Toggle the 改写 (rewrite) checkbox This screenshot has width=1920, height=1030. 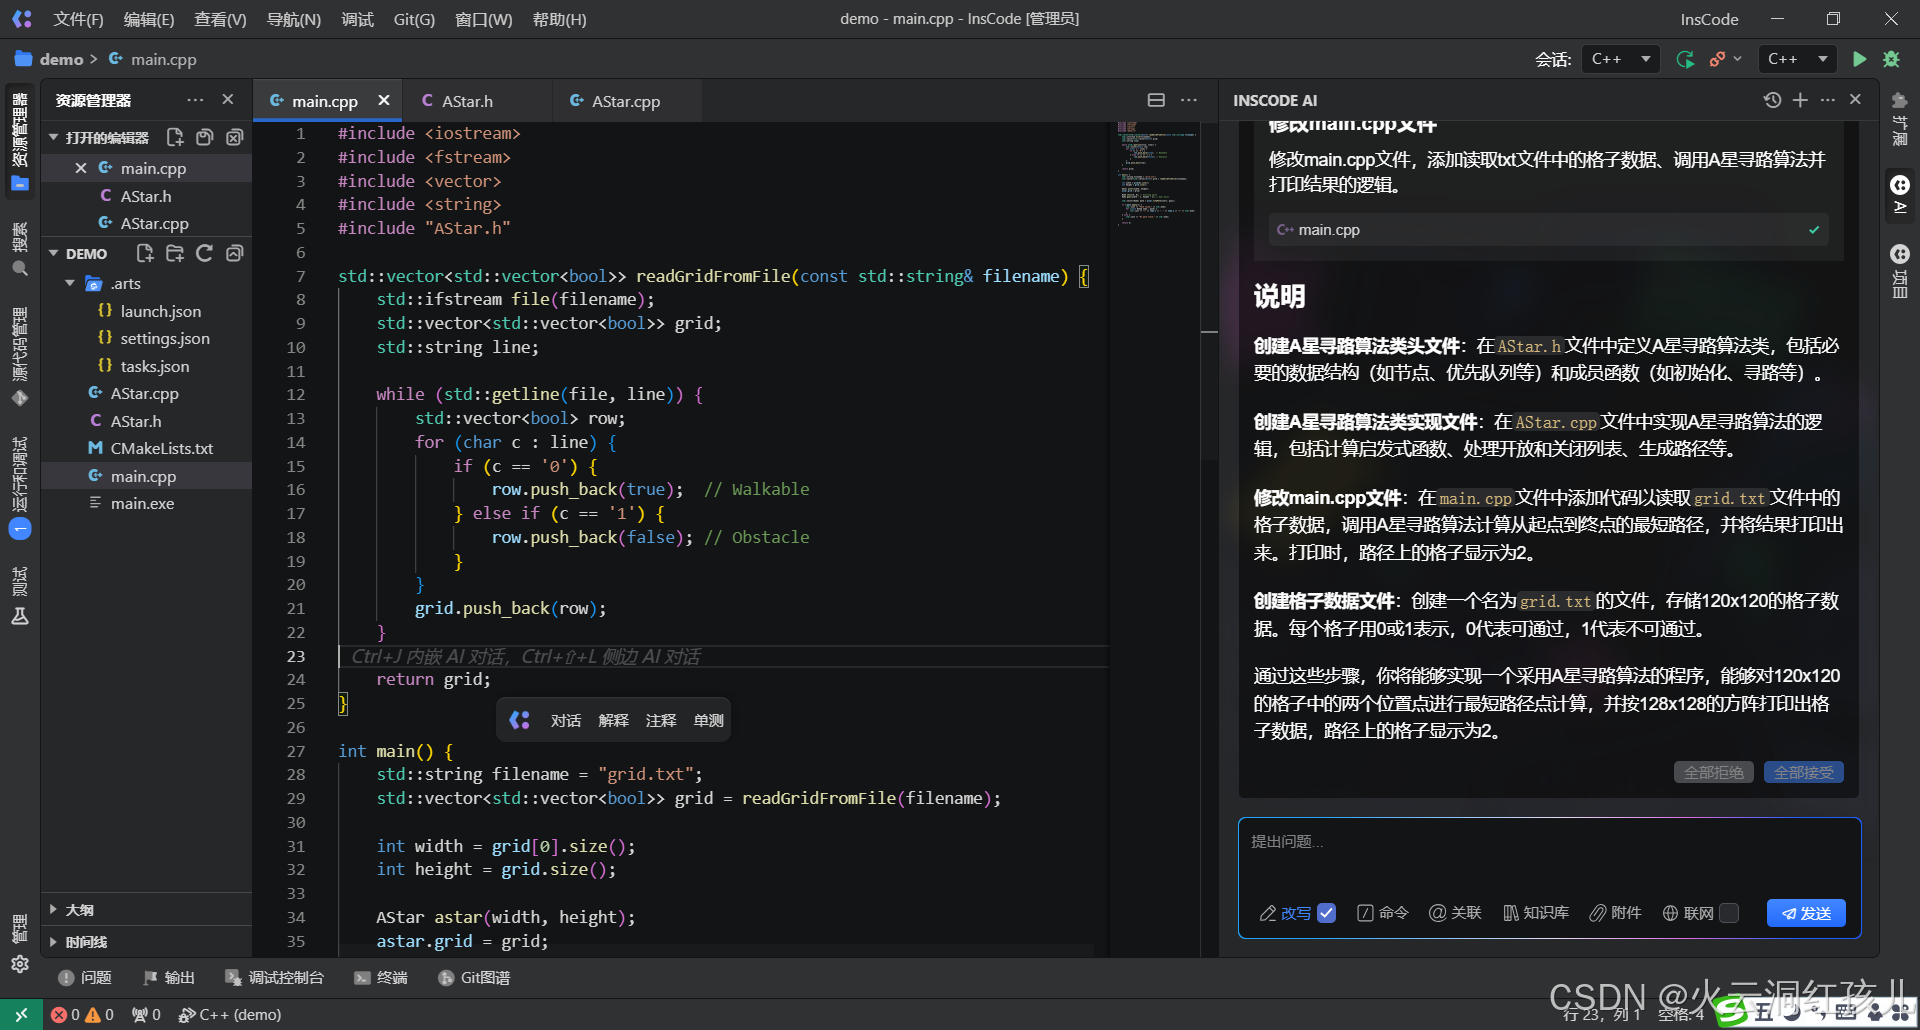[x=1327, y=913]
